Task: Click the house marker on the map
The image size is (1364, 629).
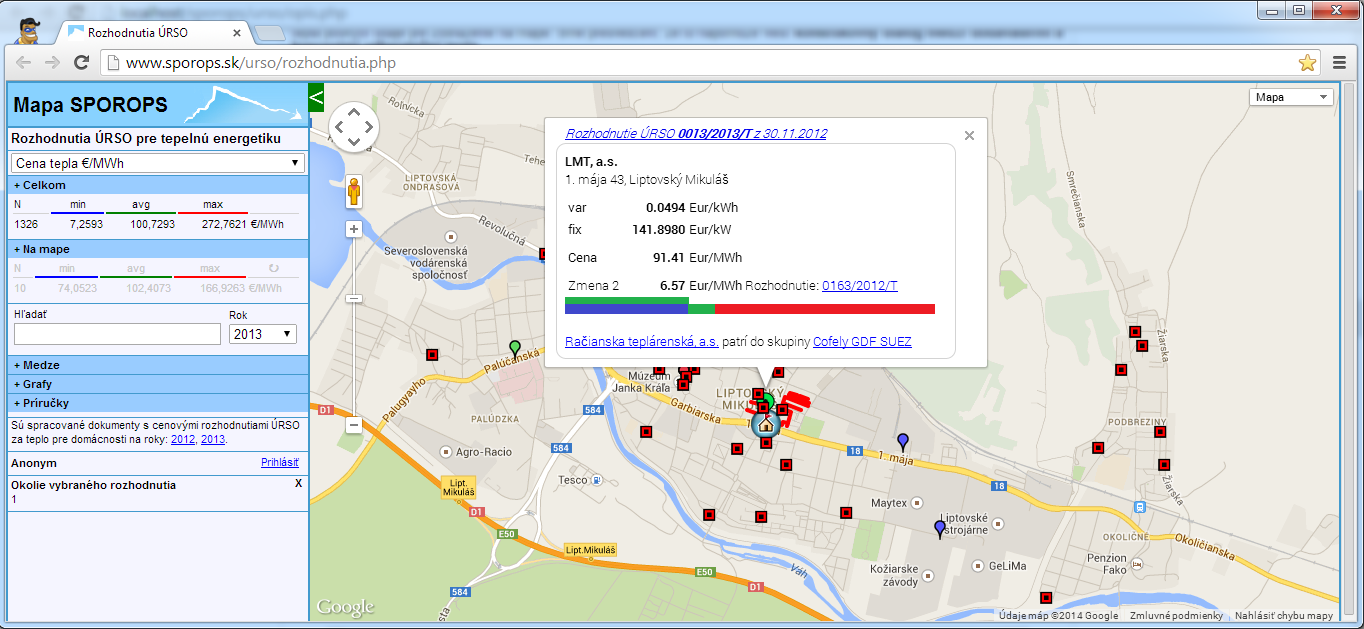Action: click(766, 423)
